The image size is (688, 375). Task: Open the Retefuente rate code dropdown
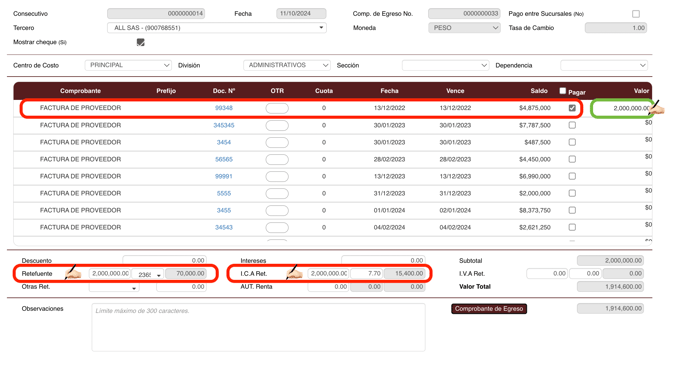coord(148,274)
